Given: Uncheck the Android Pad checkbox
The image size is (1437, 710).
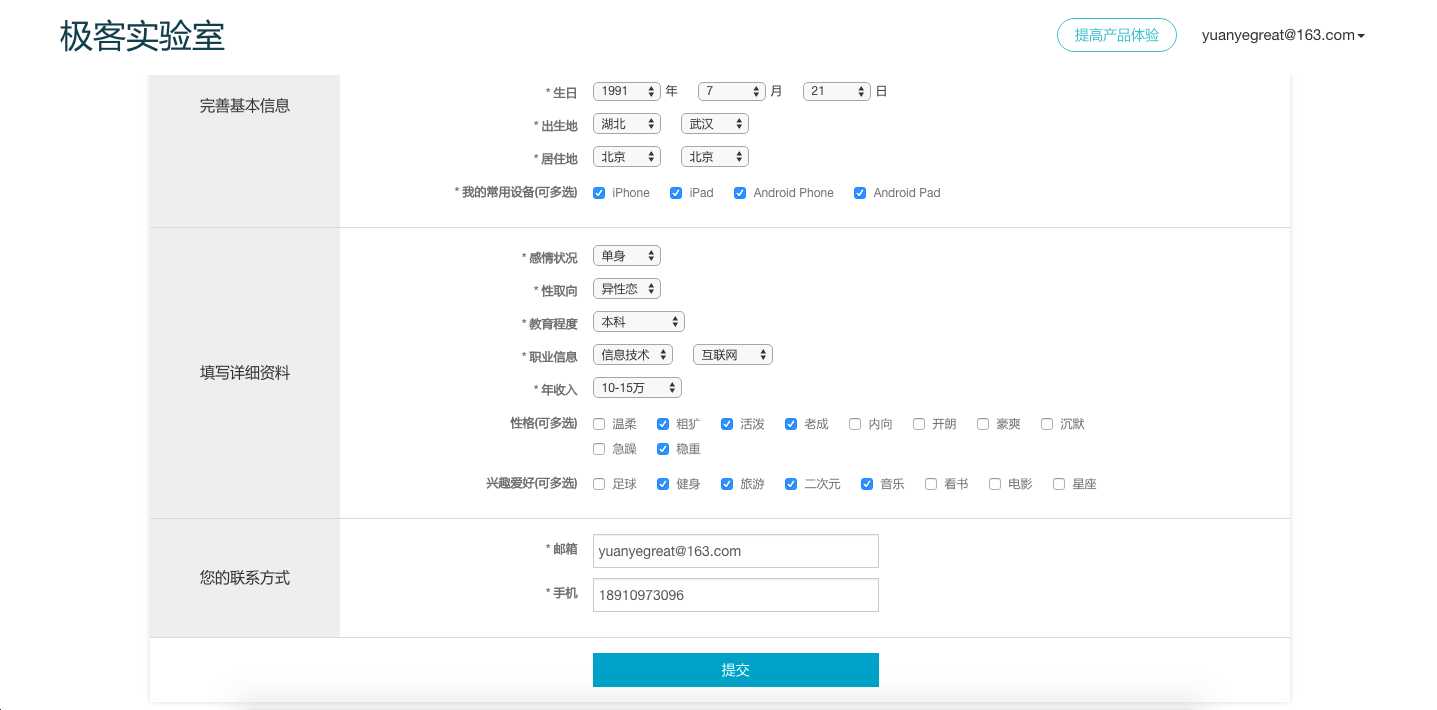Looking at the screenshot, I should point(860,193).
